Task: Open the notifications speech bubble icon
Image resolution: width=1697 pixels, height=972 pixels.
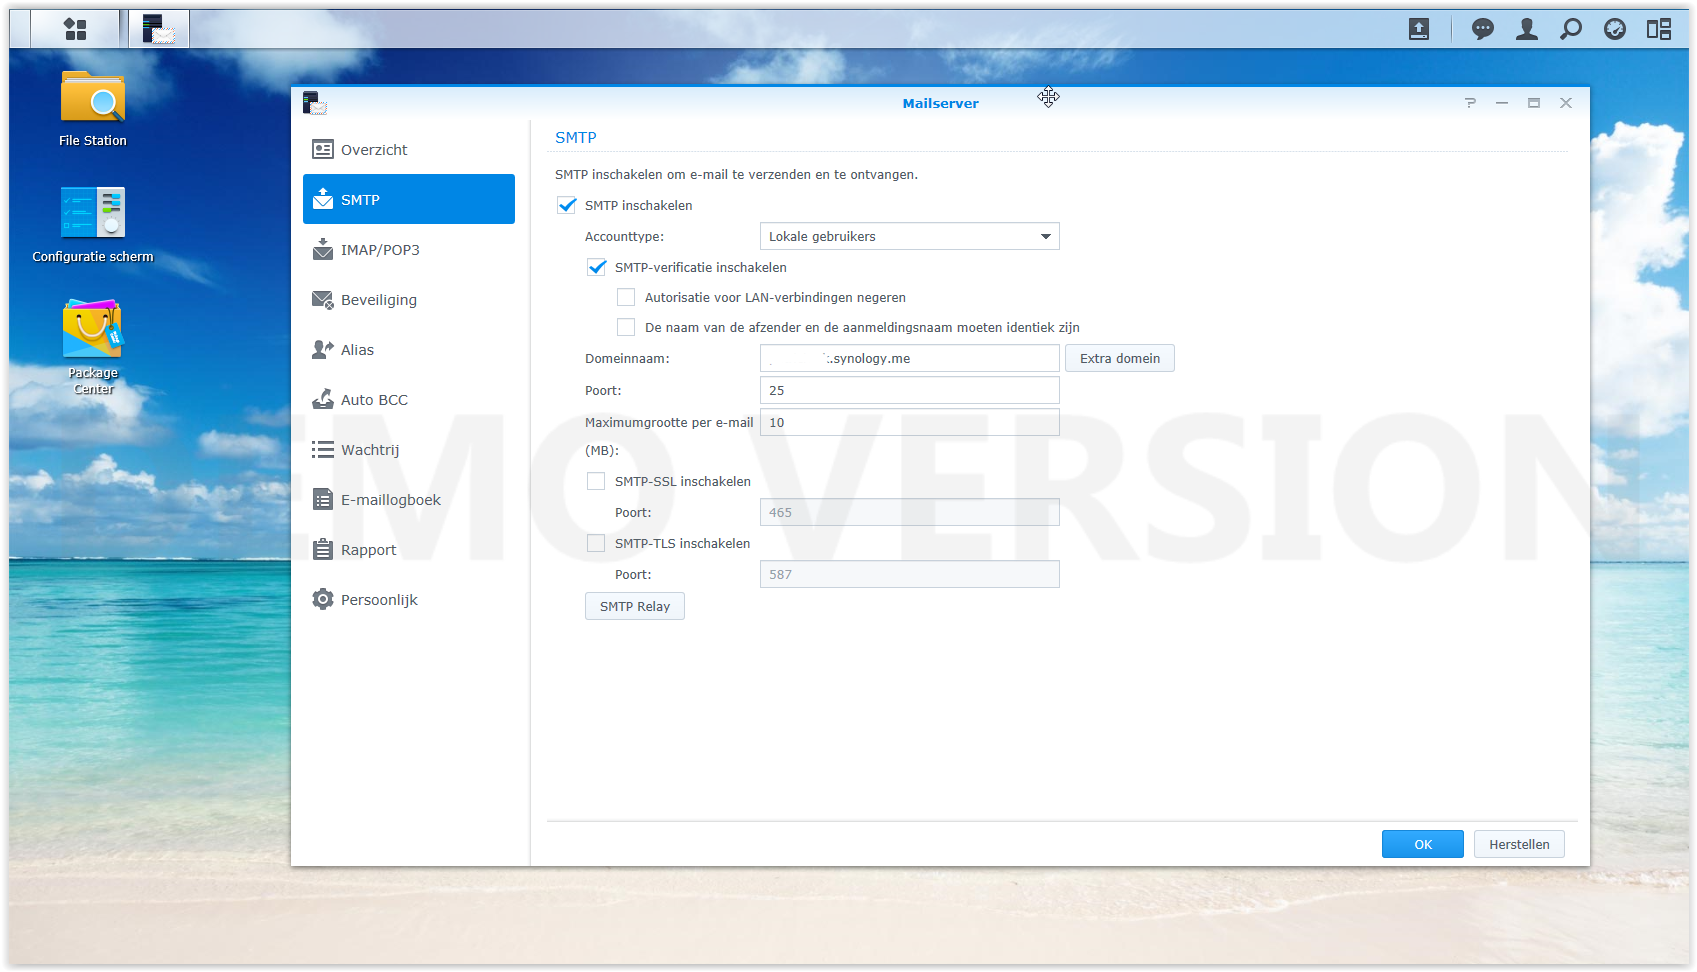Action: tap(1483, 29)
